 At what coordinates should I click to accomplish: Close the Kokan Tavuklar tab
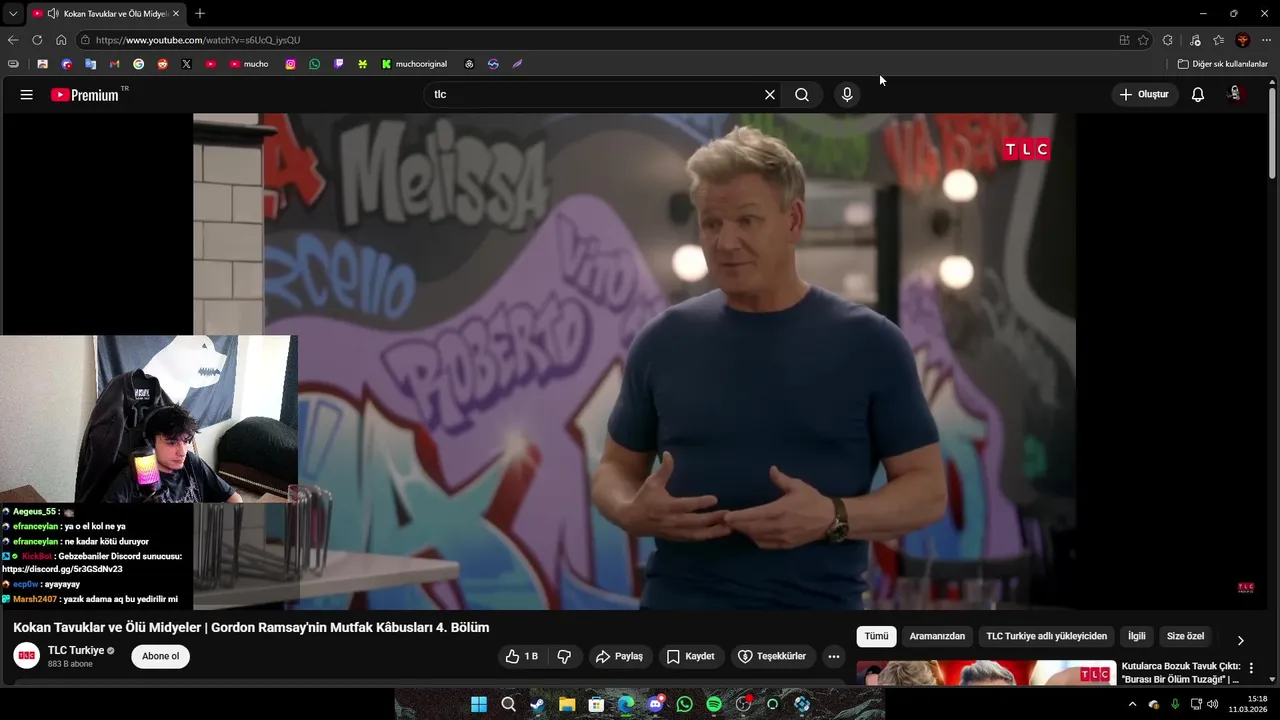click(177, 14)
